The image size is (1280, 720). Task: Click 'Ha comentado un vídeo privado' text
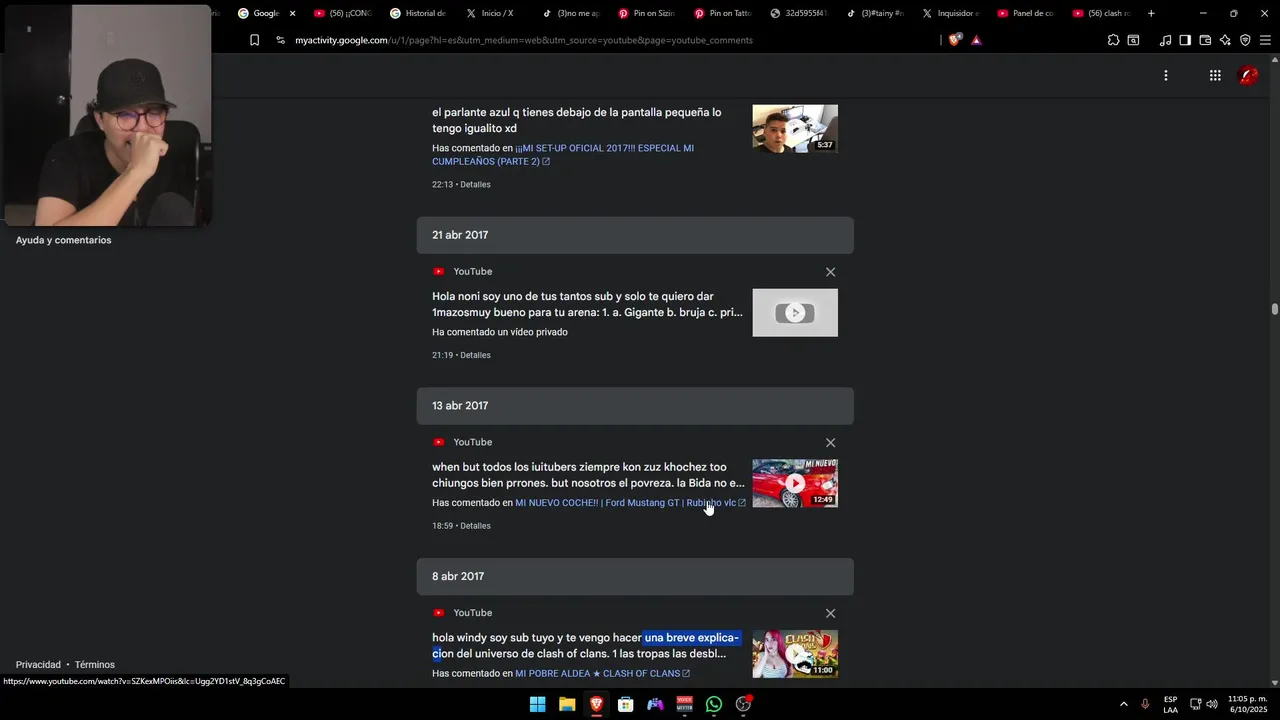(500, 332)
